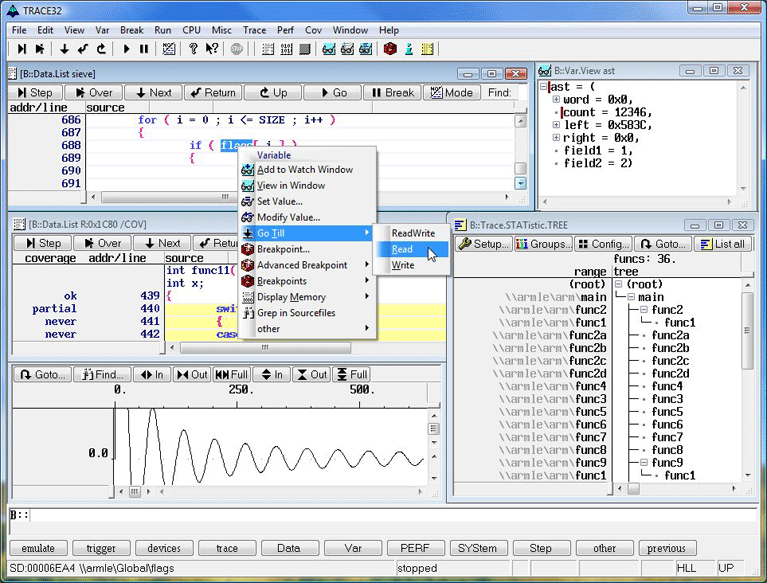Collapse the 'ast' structure root node
Image resolution: width=767 pixels, height=583 pixels.
pyautogui.click(x=544, y=86)
